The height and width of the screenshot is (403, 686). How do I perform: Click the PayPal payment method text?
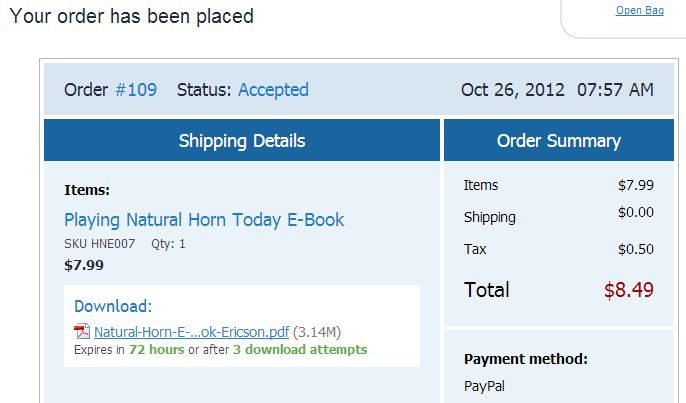point(484,386)
